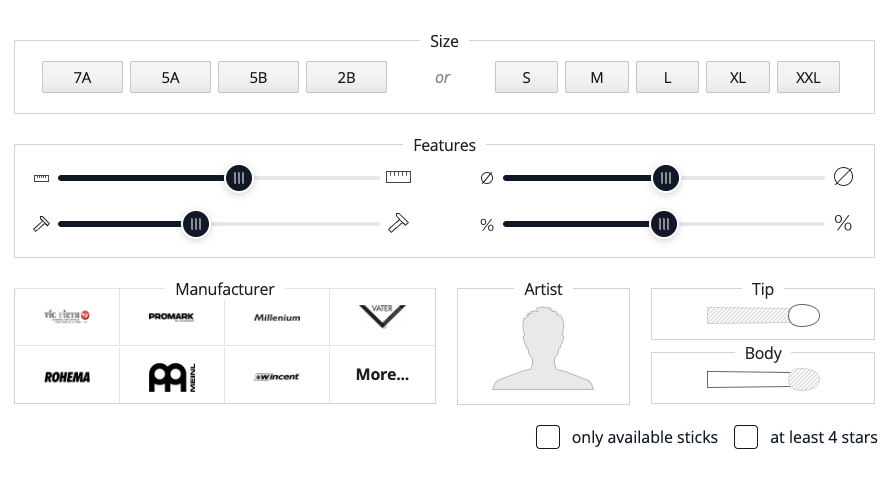Open the Artist silhouette selector
This screenshot has height=479, width=893.
point(543,348)
